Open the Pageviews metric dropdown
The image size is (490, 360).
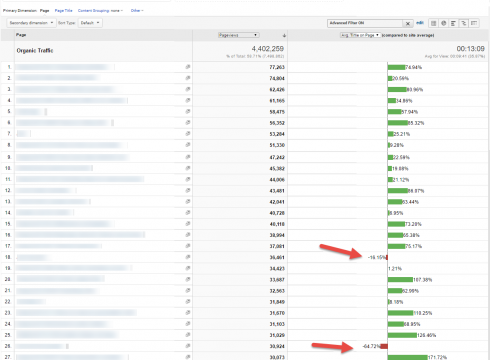[239, 35]
